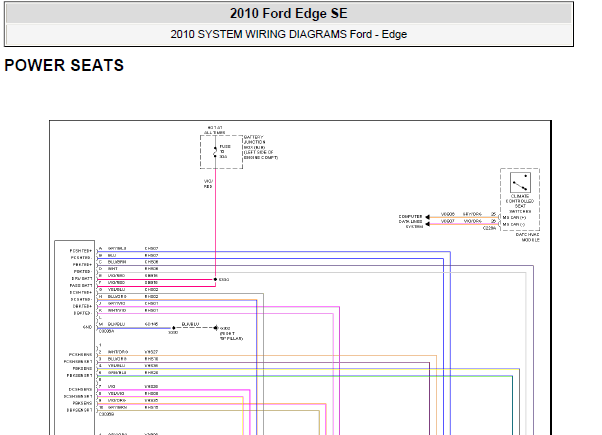The width and height of the screenshot is (602, 435).
Task: Click pin F 'VIO/RED' wire label
Action: (x=116, y=283)
